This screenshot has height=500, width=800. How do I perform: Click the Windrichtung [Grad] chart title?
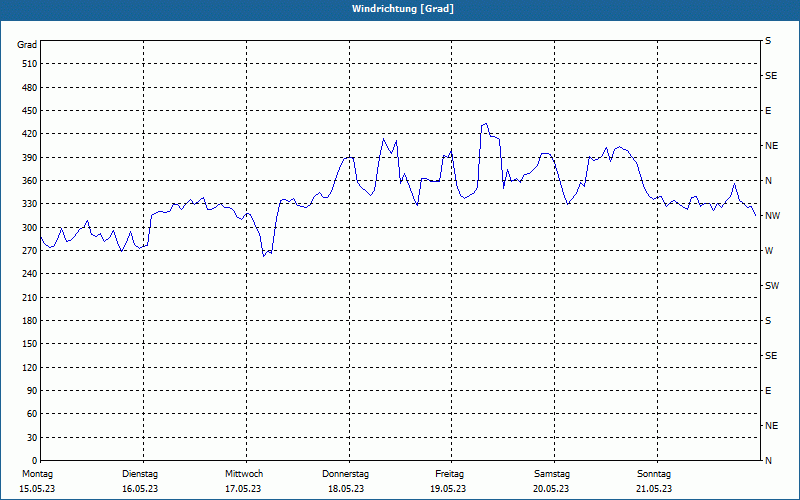(403, 9)
